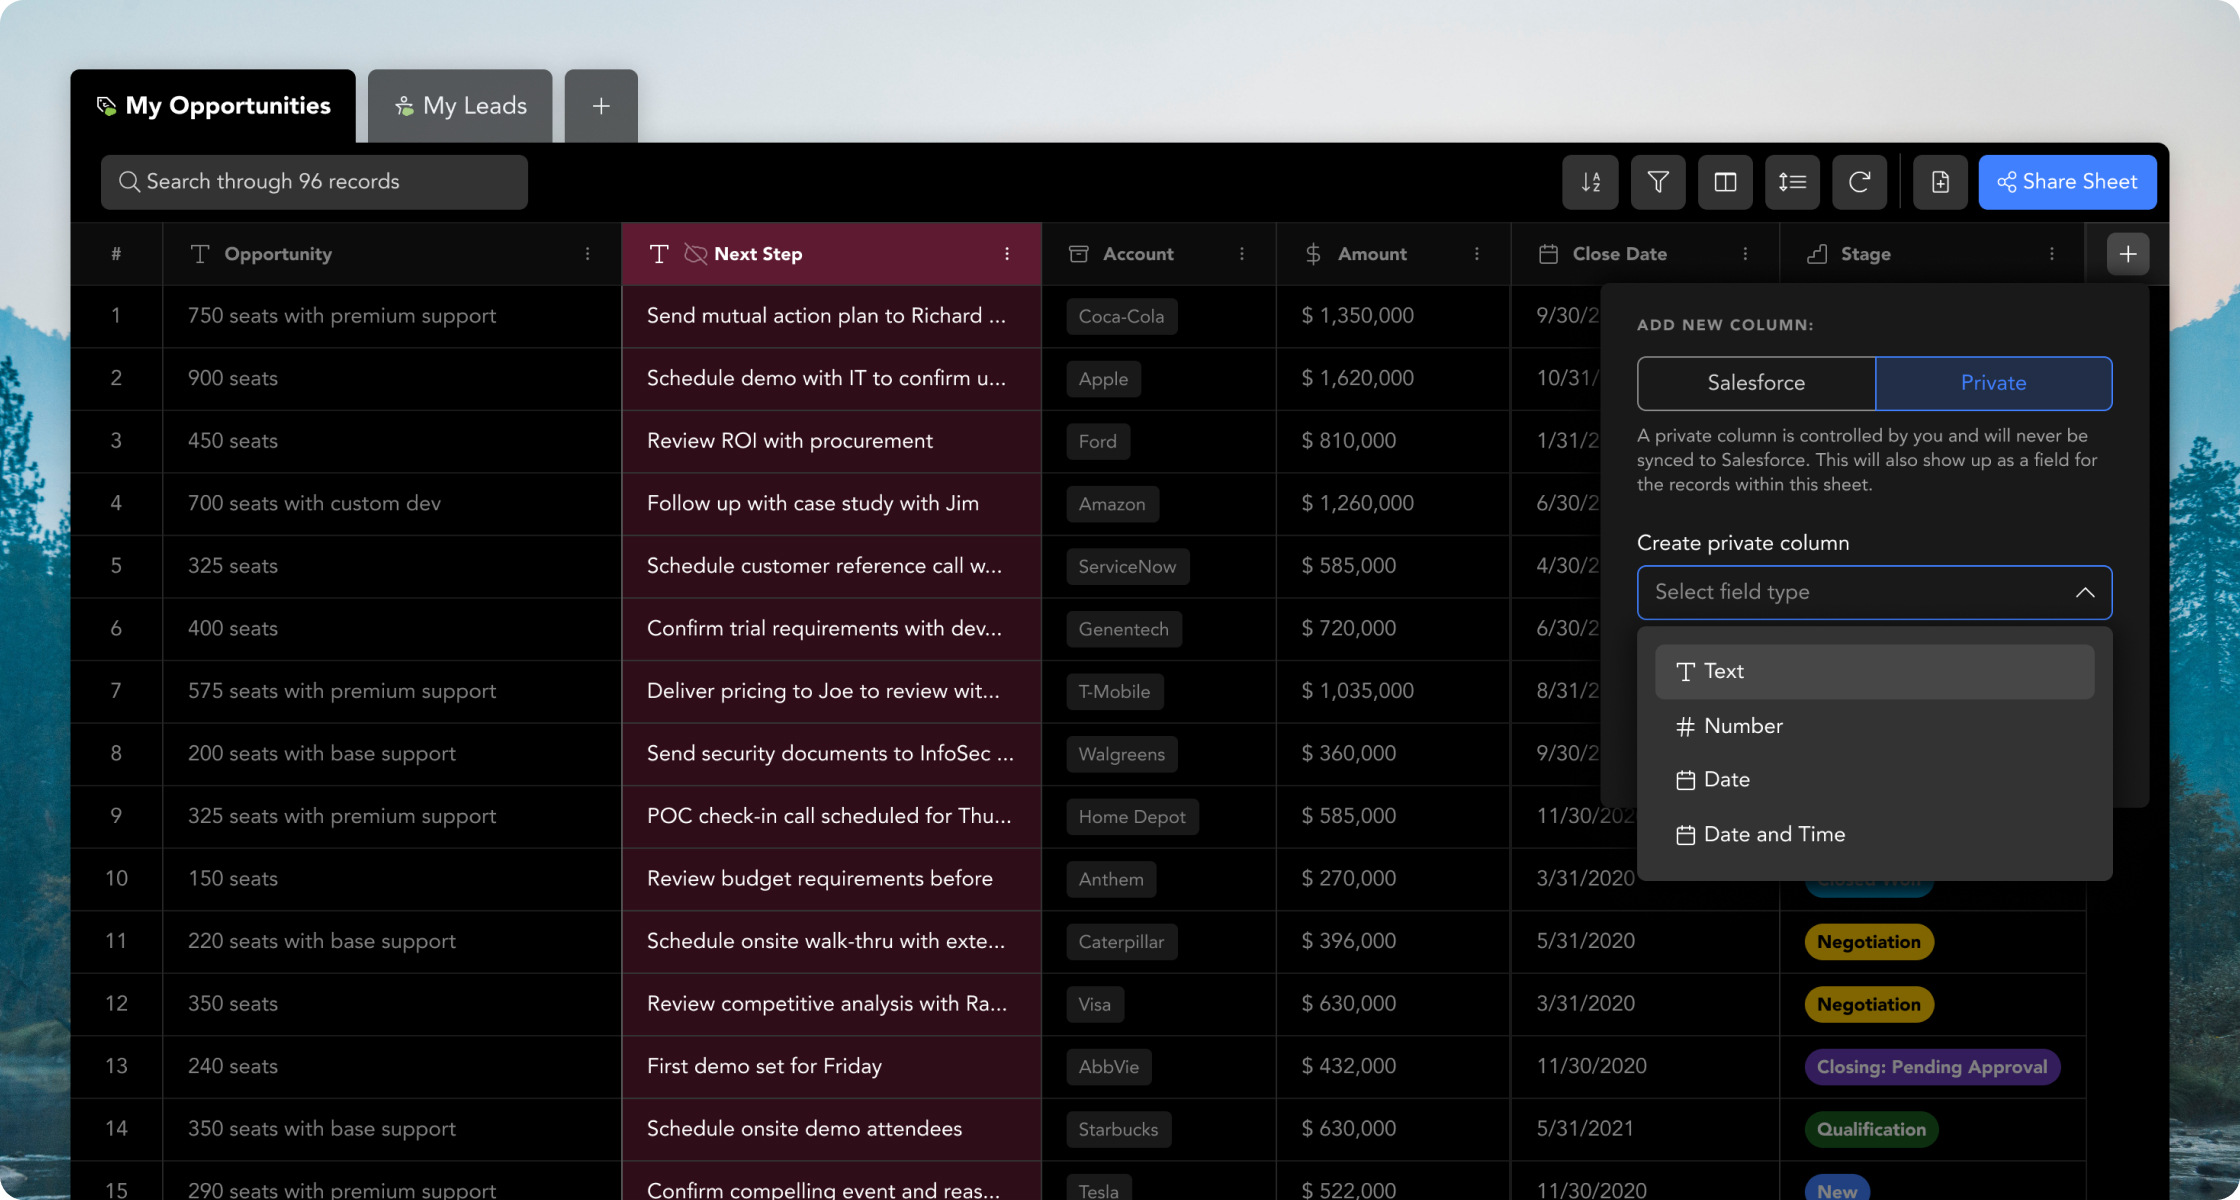The image size is (2240, 1200).
Task: Open the filter funnel icon
Action: 1657,182
